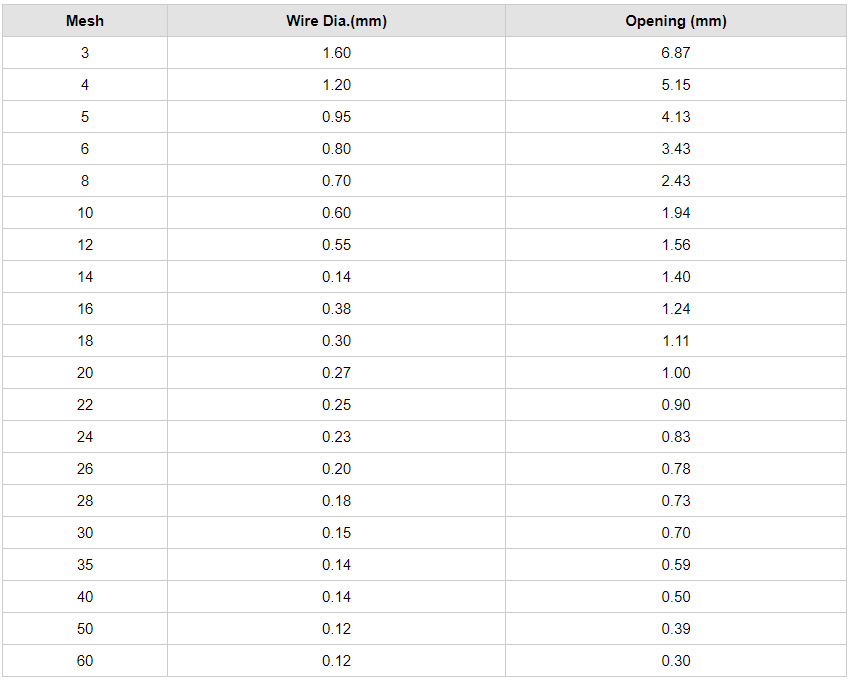Click opening value 6.87
Screen dimensions: 857x687
point(676,53)
